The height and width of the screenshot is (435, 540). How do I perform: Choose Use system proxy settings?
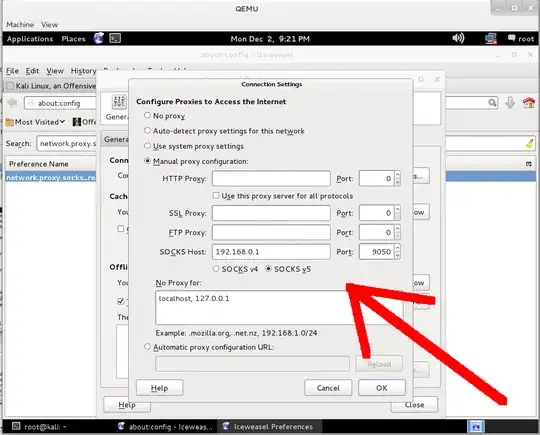click(147, 146)
